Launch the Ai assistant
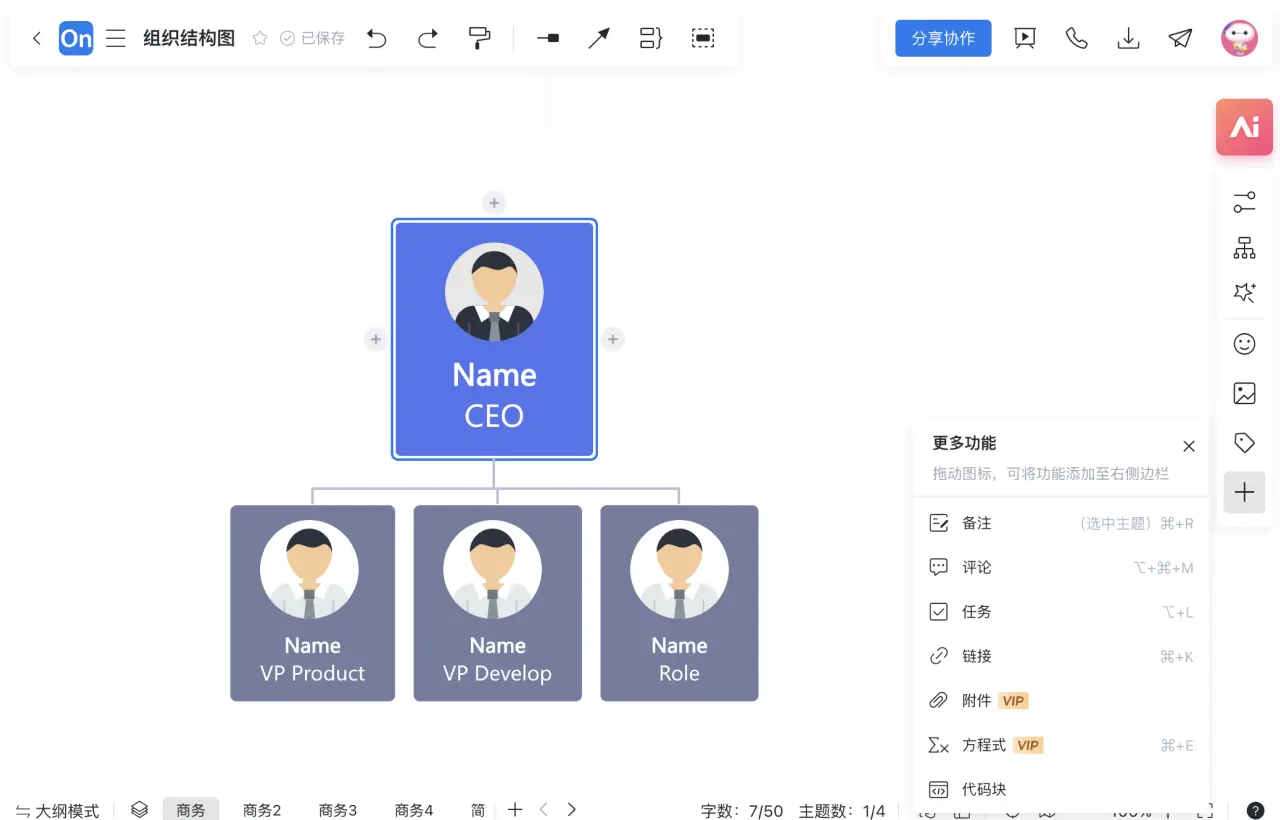 pos(1244,127)
